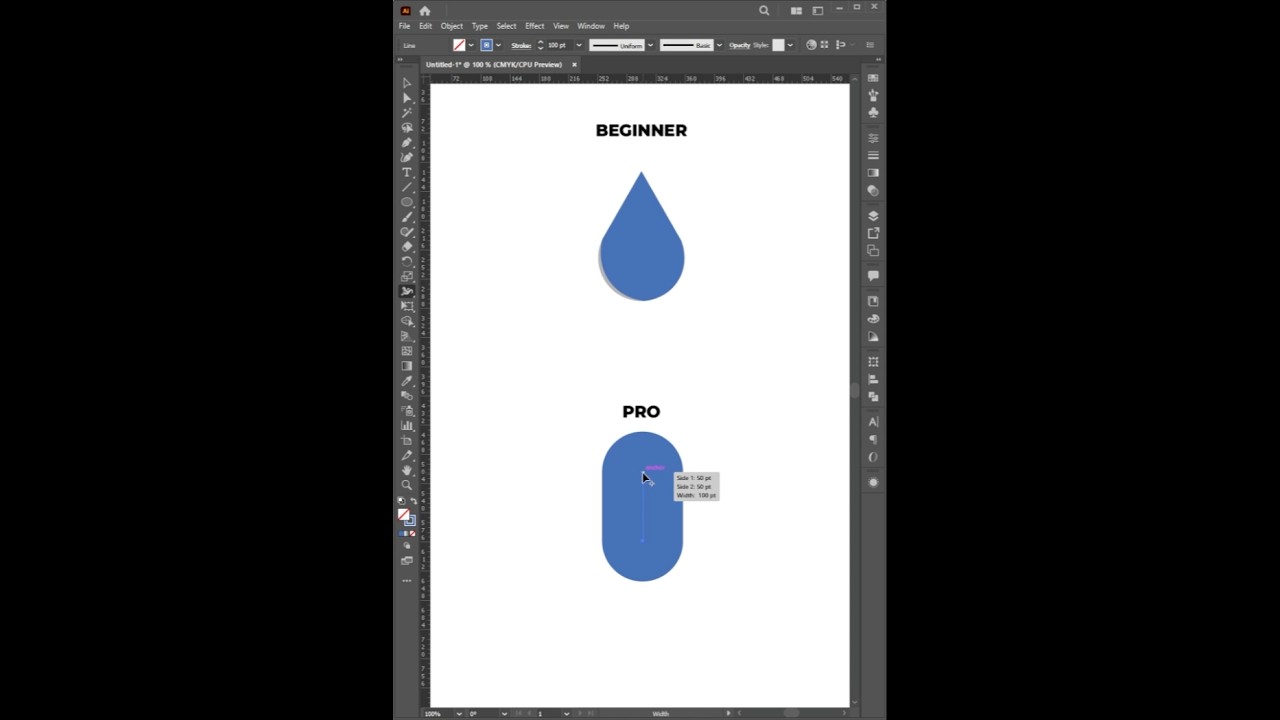Select the Curvature tool
This screenshot has height=720, width=1280.
coord(407,157)
